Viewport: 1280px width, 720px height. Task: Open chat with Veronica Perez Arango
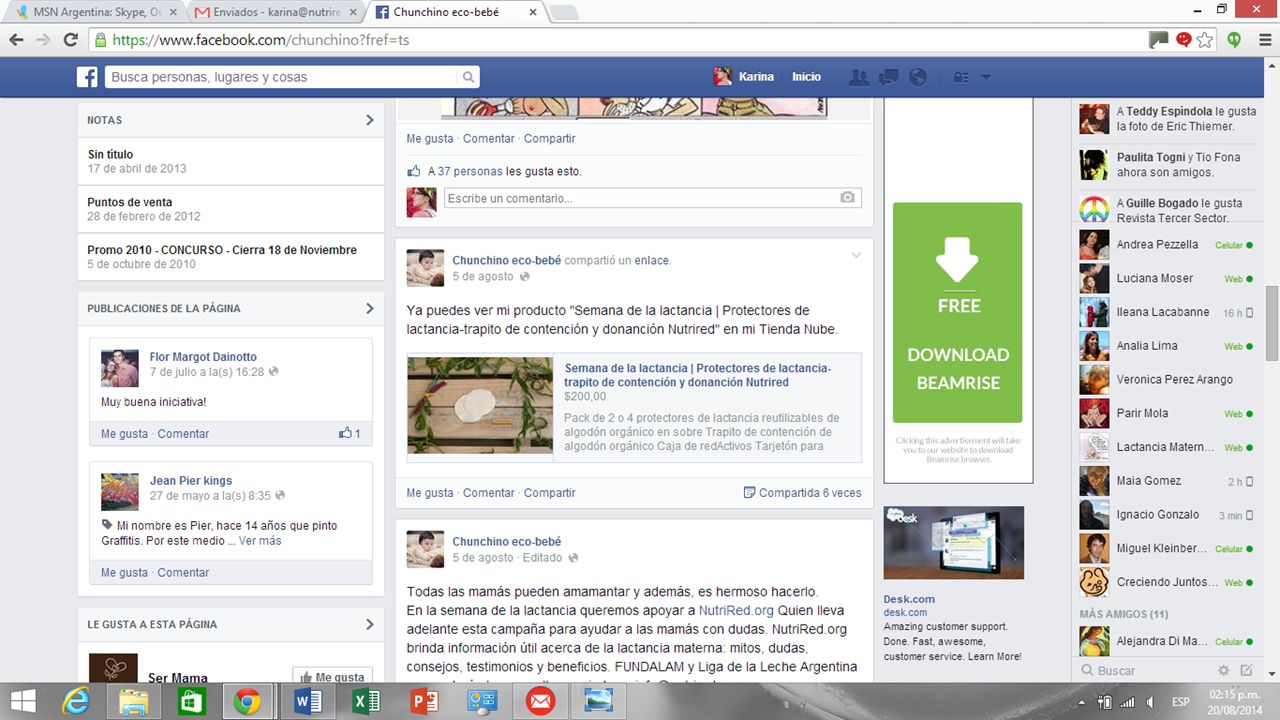[1167, 379]
